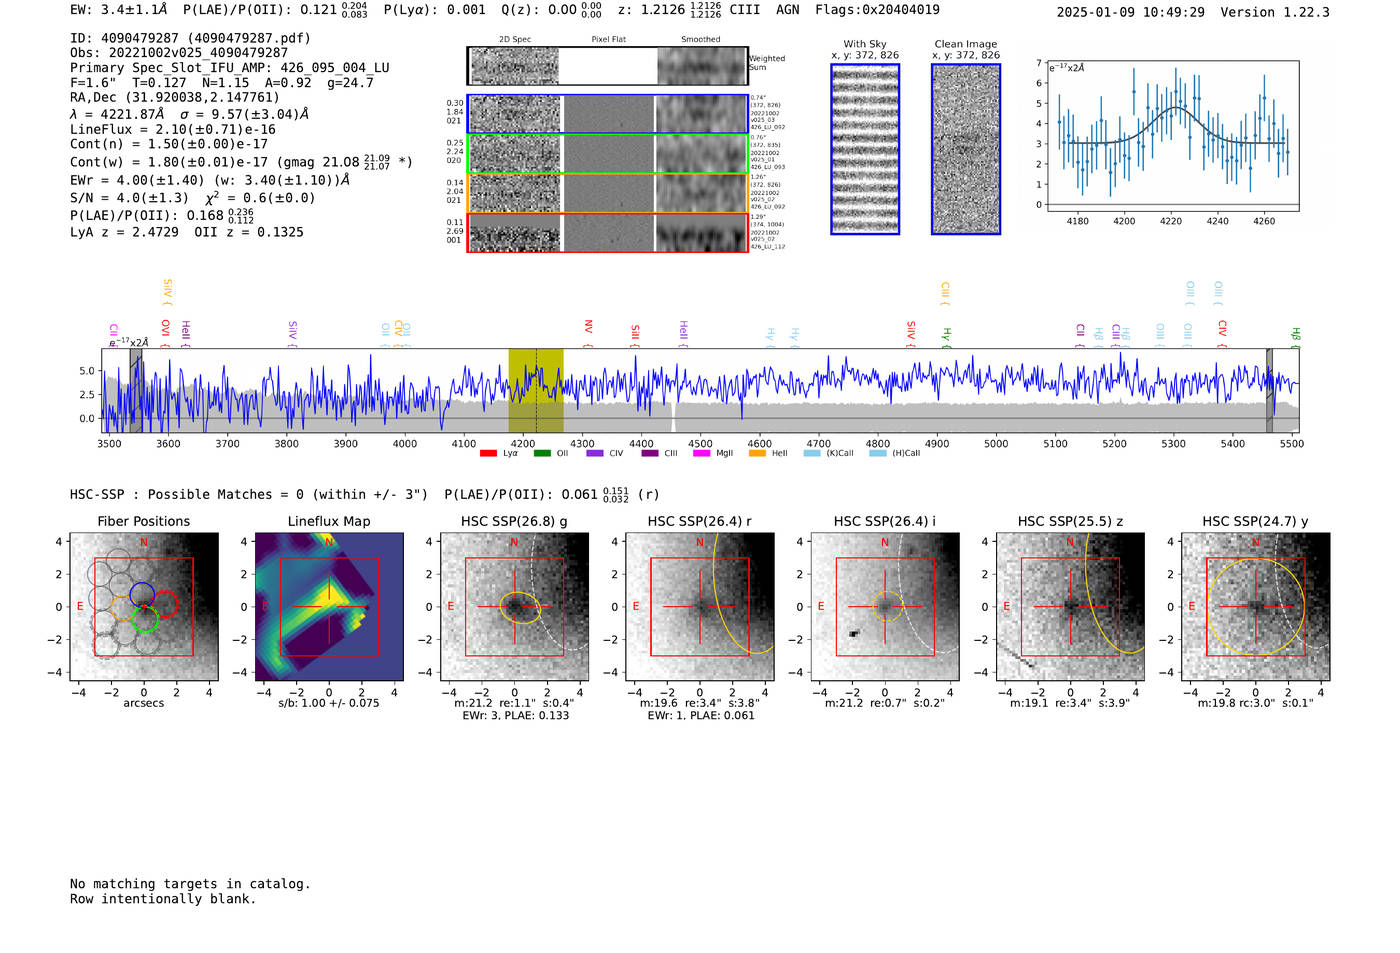Image resolution: width=1400 pixels, height=953 pixels.
Task: Click 'Row intentionally blank.' text
Action: [x=163, y=899]
